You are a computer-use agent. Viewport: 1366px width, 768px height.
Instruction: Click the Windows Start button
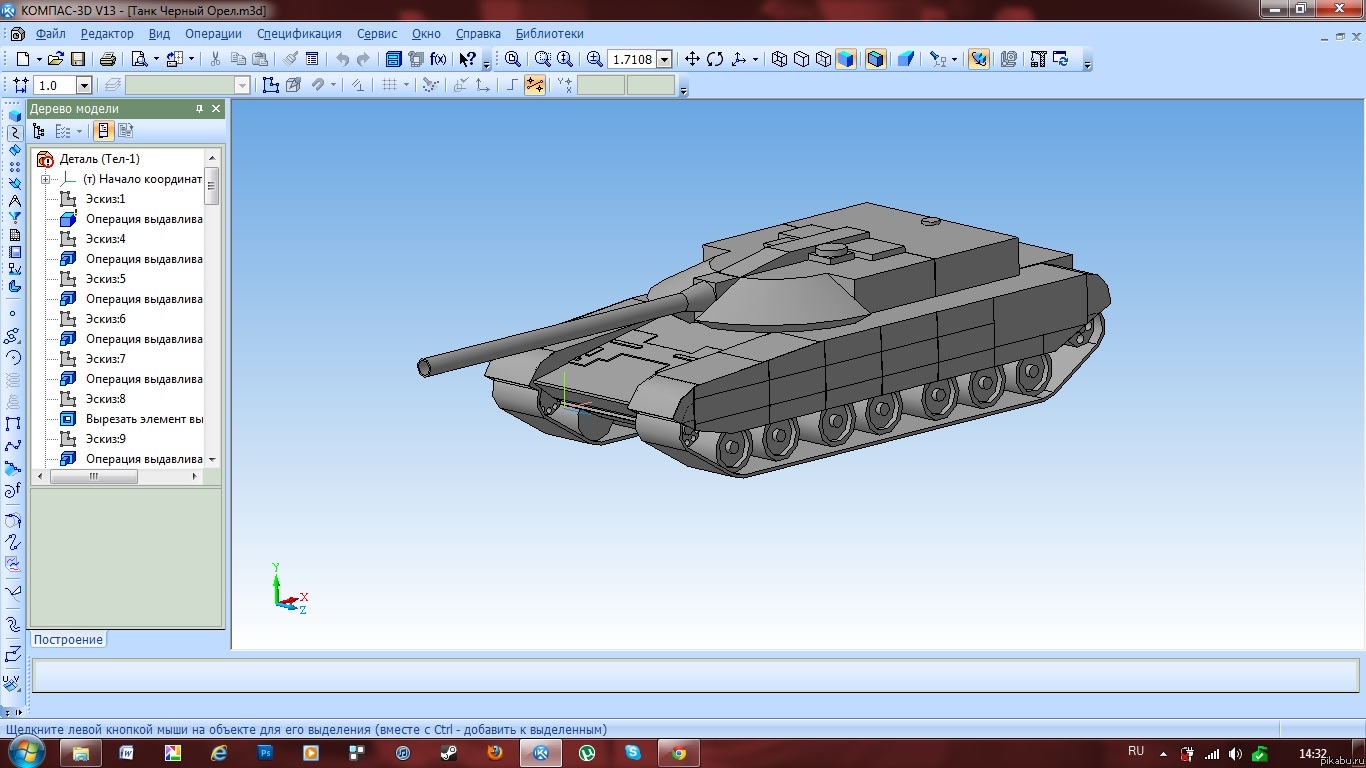pyautogui.click(x=26, y=752)
